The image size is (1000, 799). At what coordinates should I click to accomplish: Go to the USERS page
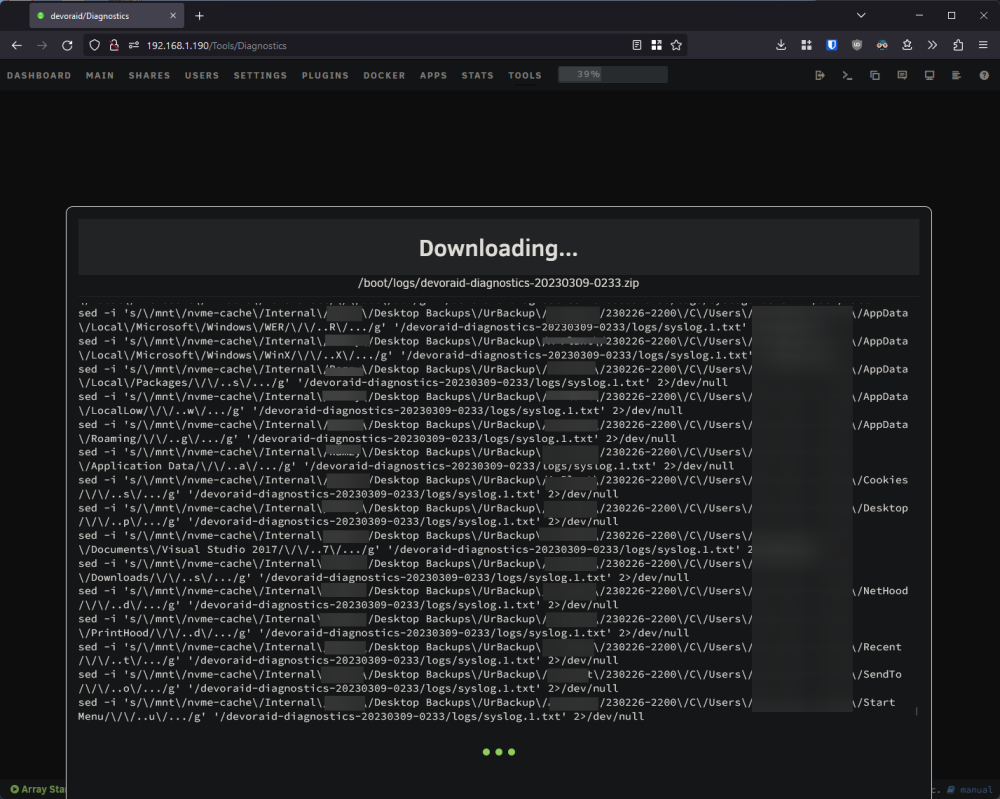pos(202,75)
